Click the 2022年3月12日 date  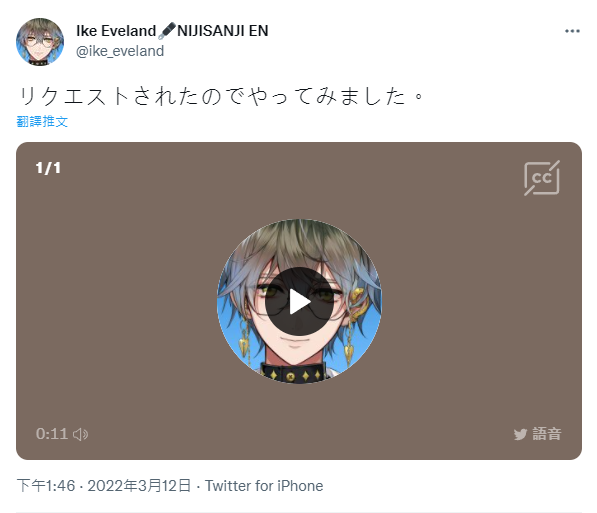[139, 486]
